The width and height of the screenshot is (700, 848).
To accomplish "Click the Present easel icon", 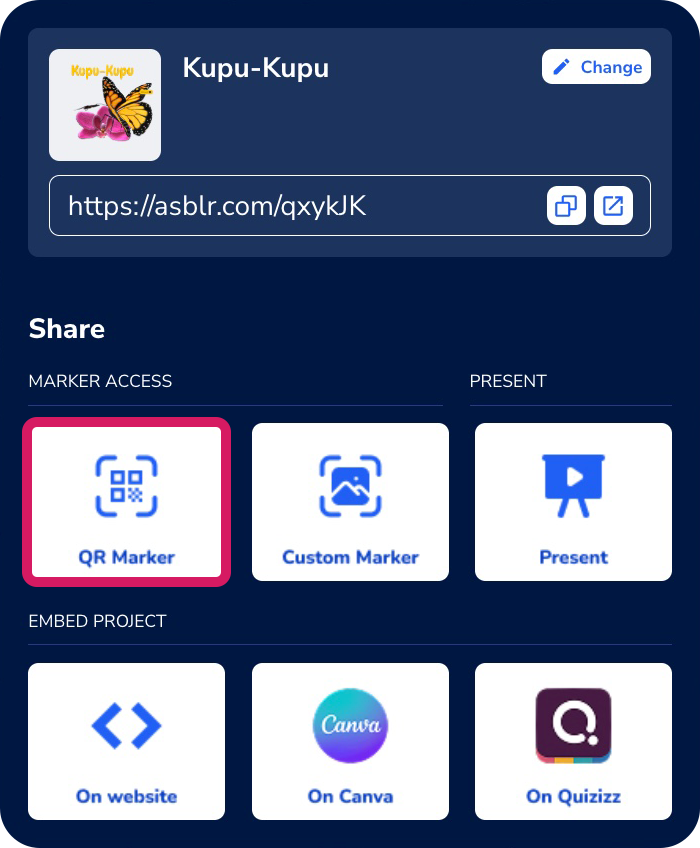I will [x=573, y=486].
